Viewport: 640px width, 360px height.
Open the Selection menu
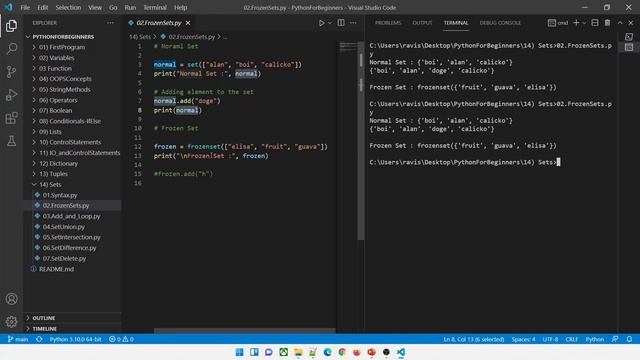pos(68,7)
